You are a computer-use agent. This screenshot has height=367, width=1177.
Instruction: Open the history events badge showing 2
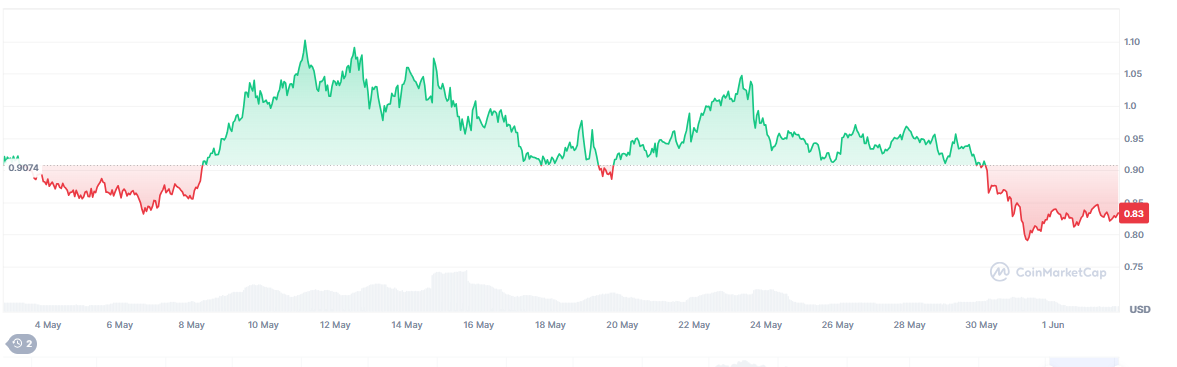21,344
